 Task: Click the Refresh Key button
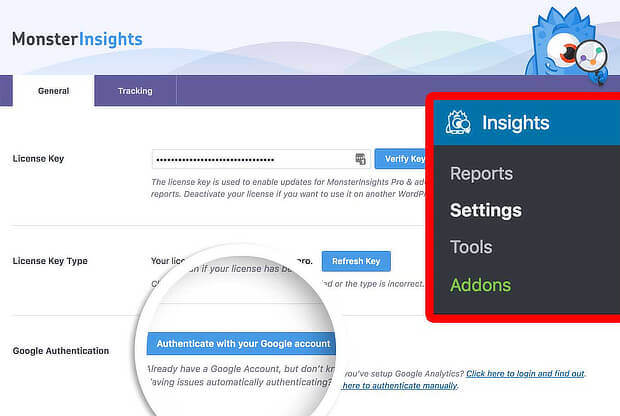click(x=356, y=261)
